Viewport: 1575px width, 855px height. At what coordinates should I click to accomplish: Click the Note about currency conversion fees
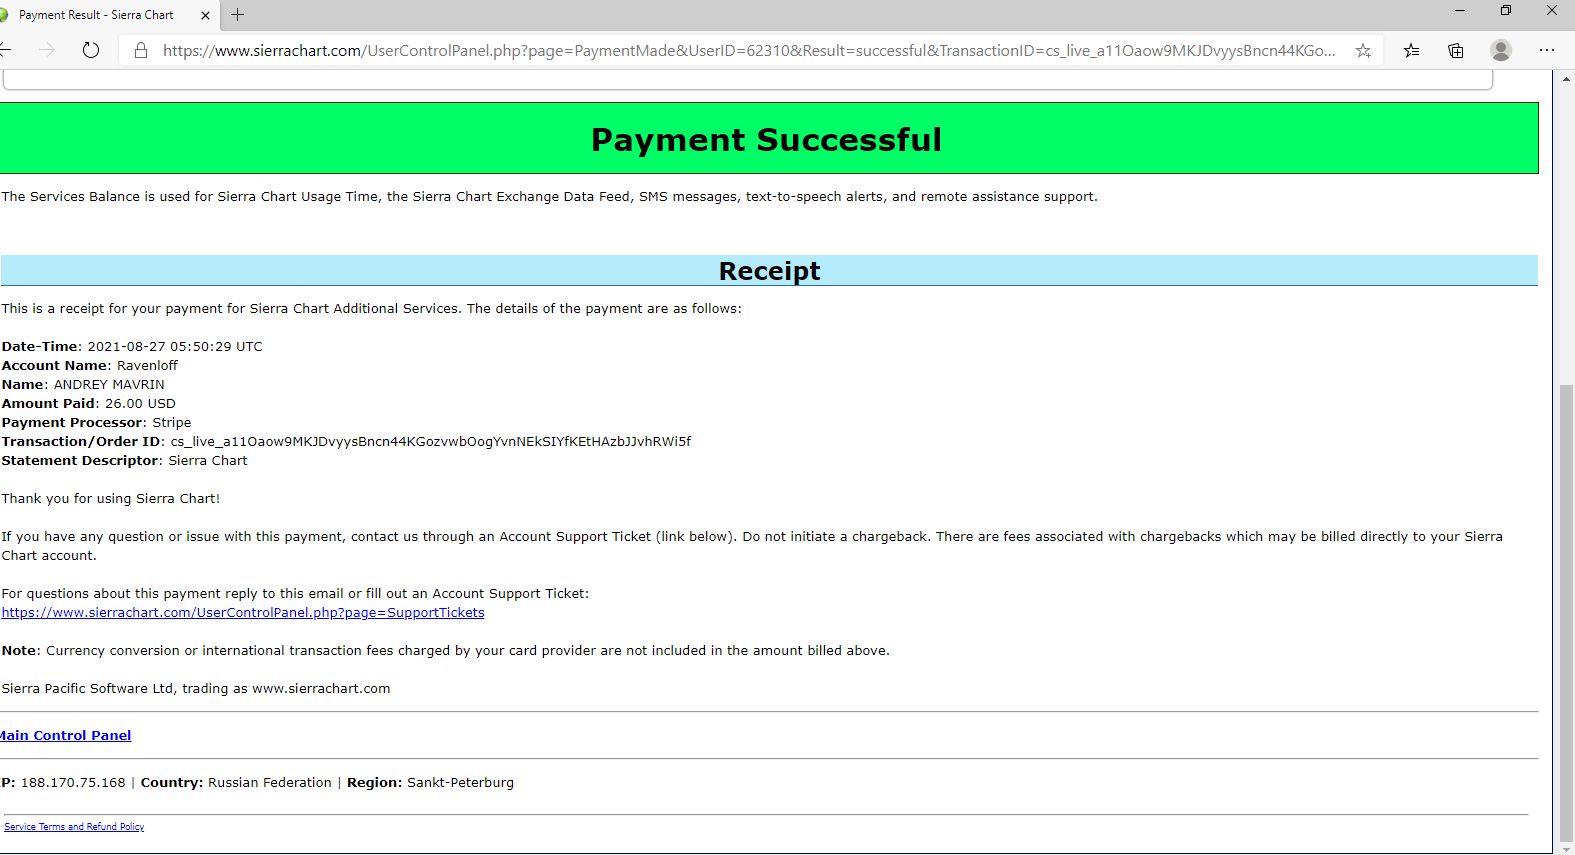445,651
